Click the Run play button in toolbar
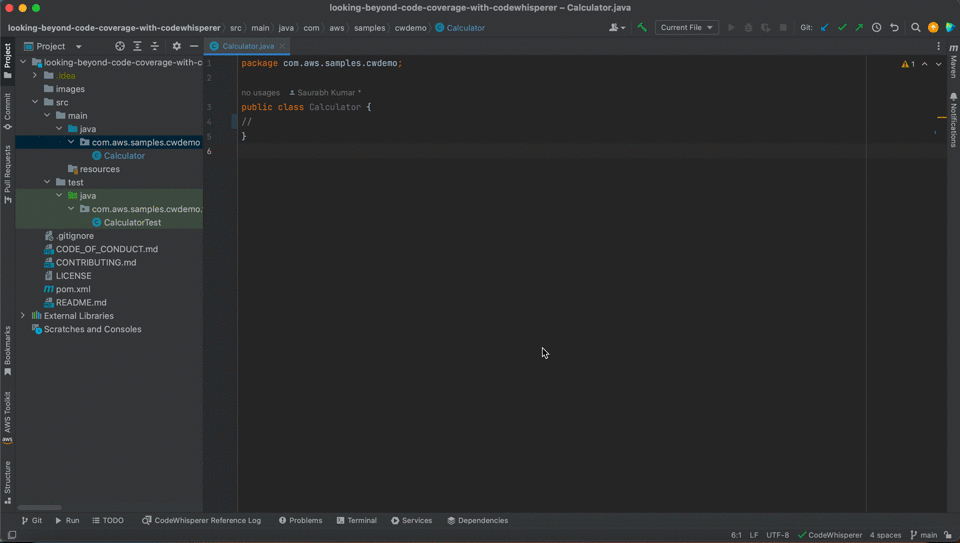Image resolution: width=960 pixels, height=543 pixels. (731, 28)
